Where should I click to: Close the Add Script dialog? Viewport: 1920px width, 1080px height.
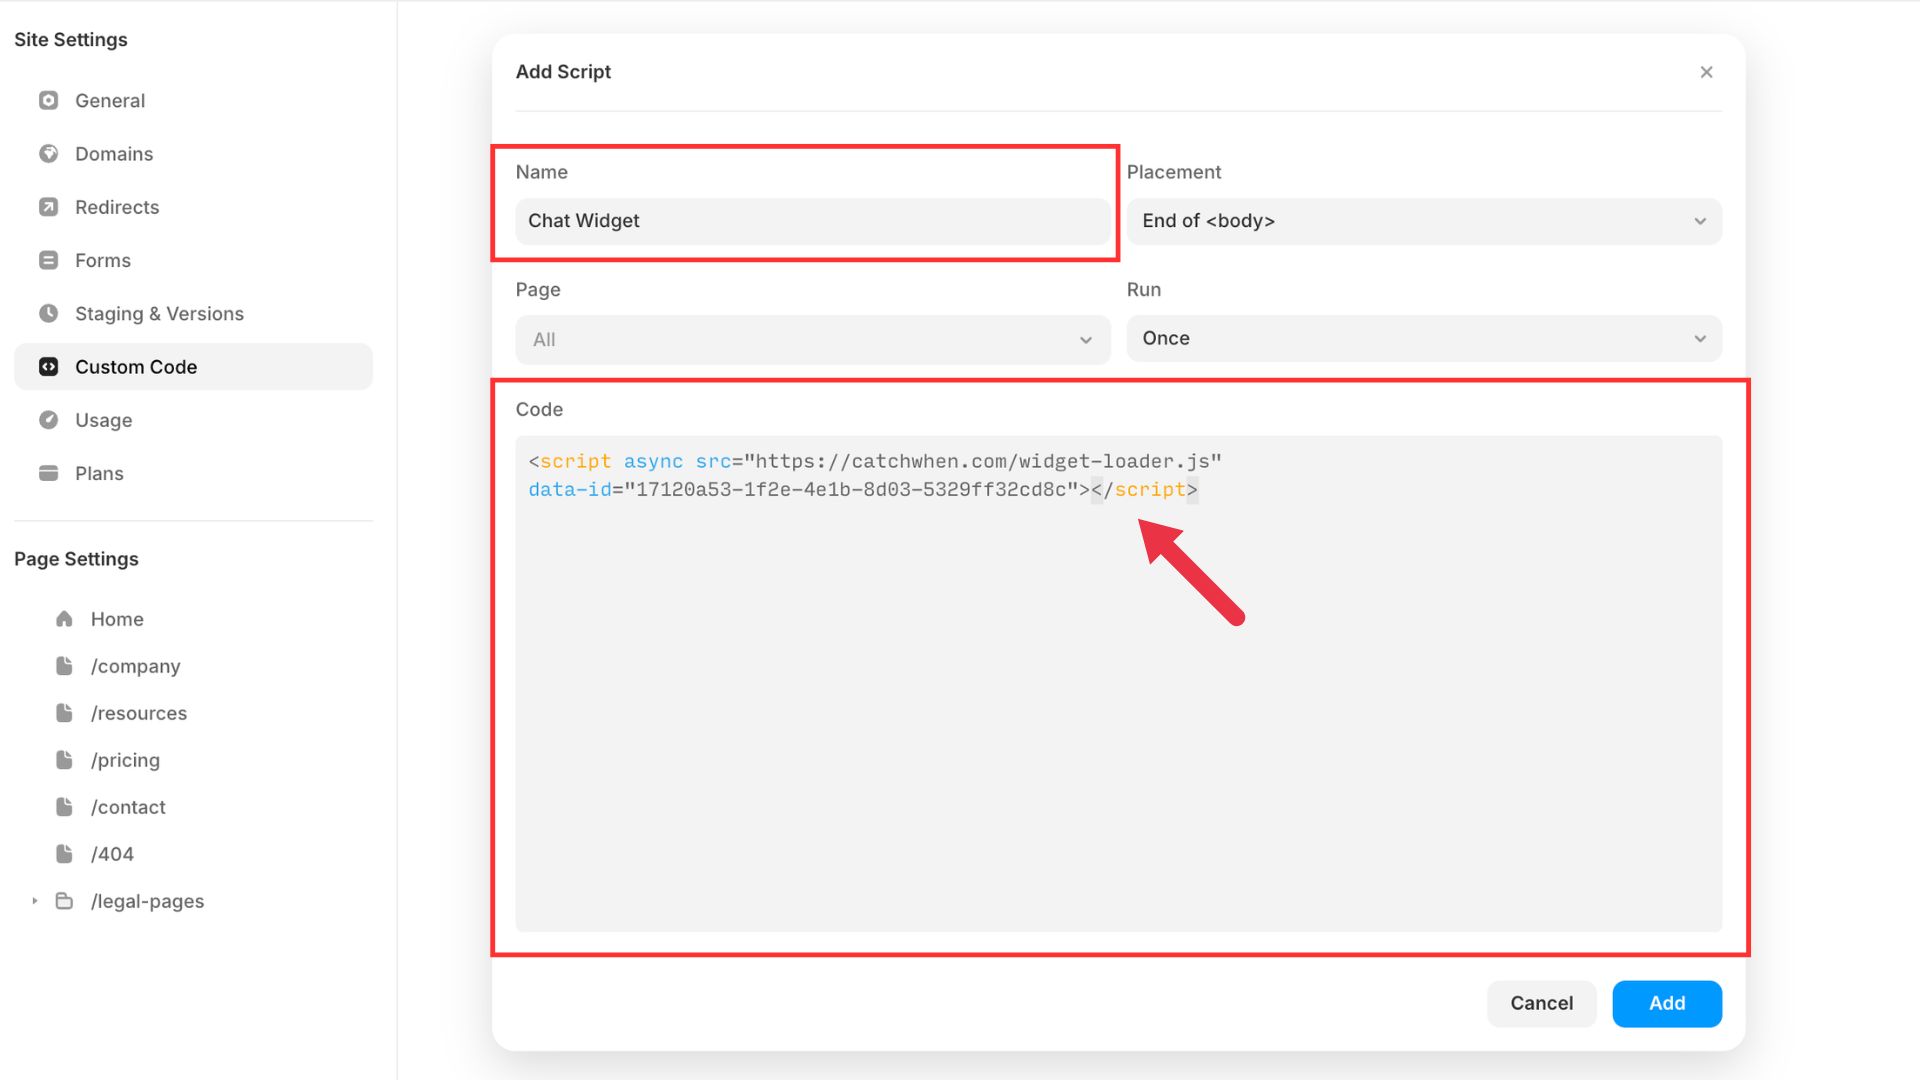1706,72
